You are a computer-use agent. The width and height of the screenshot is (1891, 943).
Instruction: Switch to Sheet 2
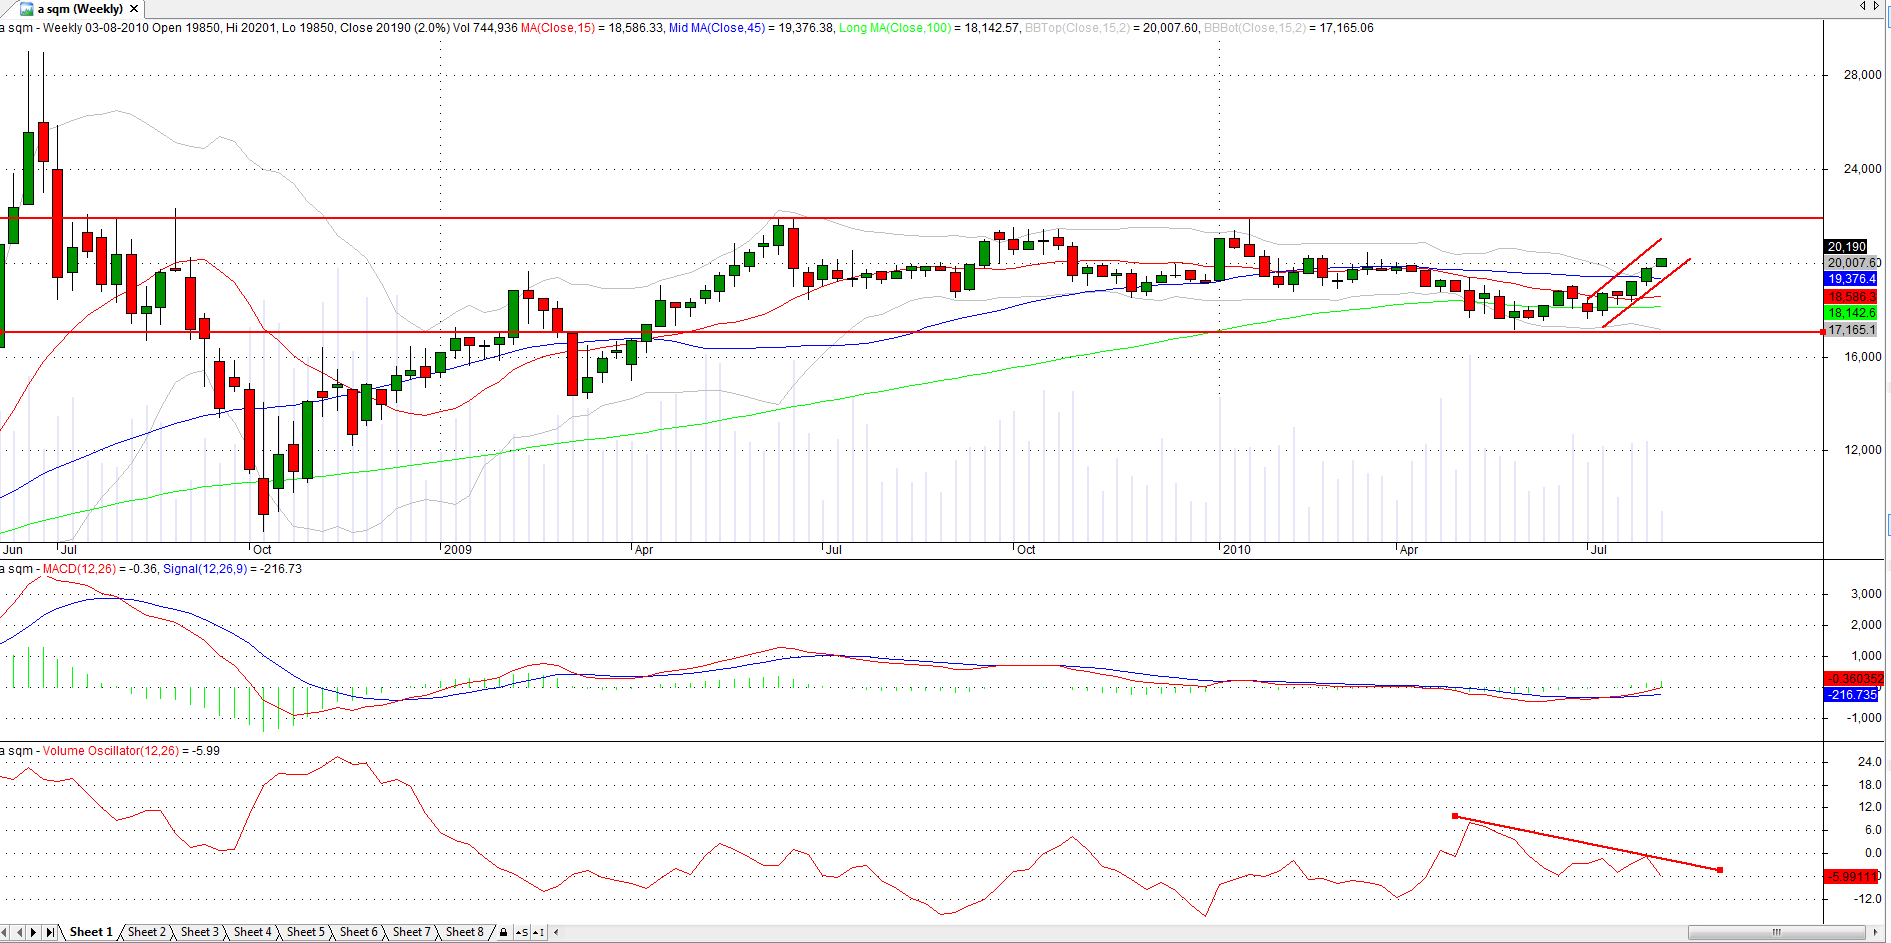coord(146,931)
